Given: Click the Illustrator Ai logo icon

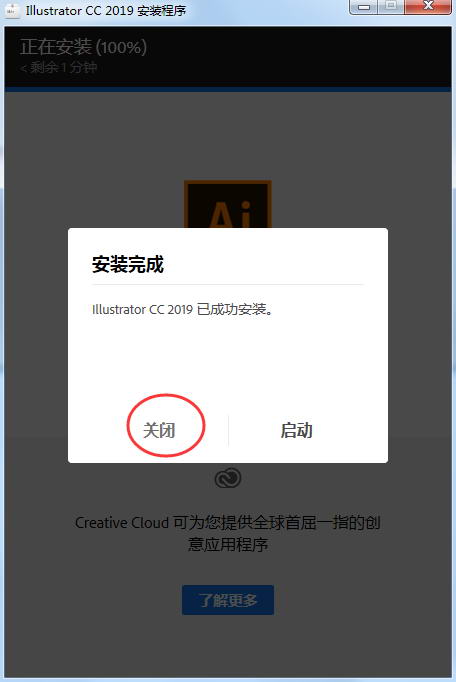Looking at the screenshot, I should [228, 204].
